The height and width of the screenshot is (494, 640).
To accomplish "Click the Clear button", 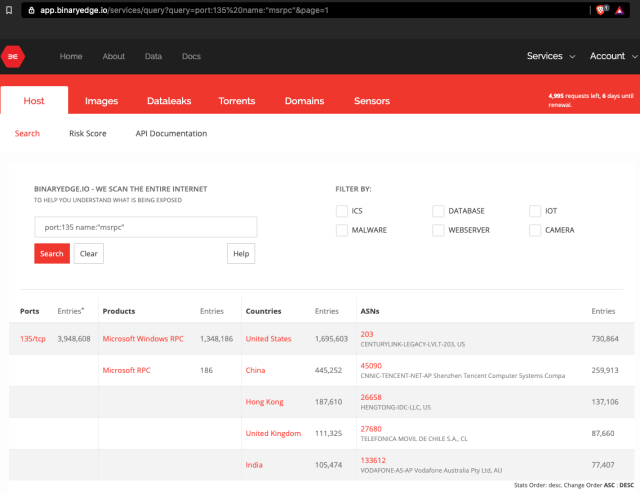I will pyautogui.click(x=89, y=254).
